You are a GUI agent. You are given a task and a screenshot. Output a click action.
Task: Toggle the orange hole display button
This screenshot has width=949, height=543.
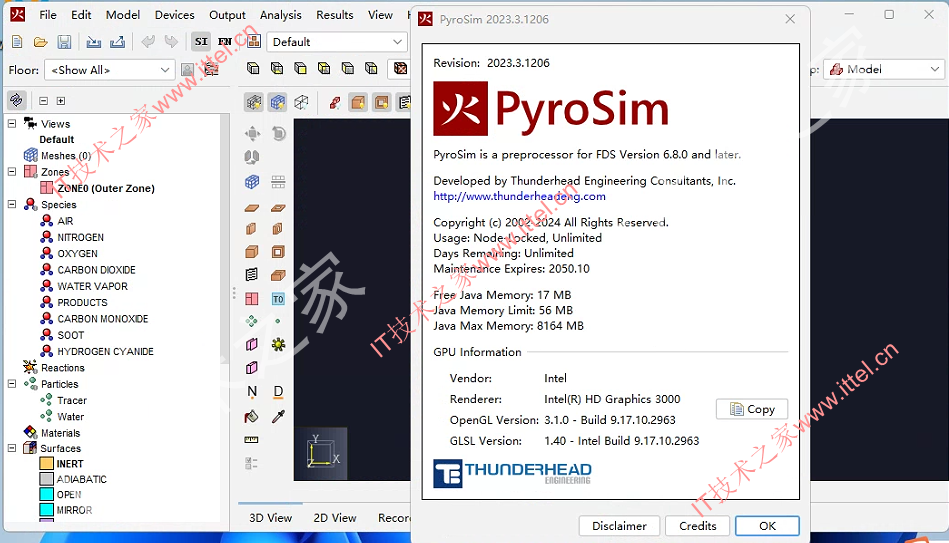pos(382,102)
